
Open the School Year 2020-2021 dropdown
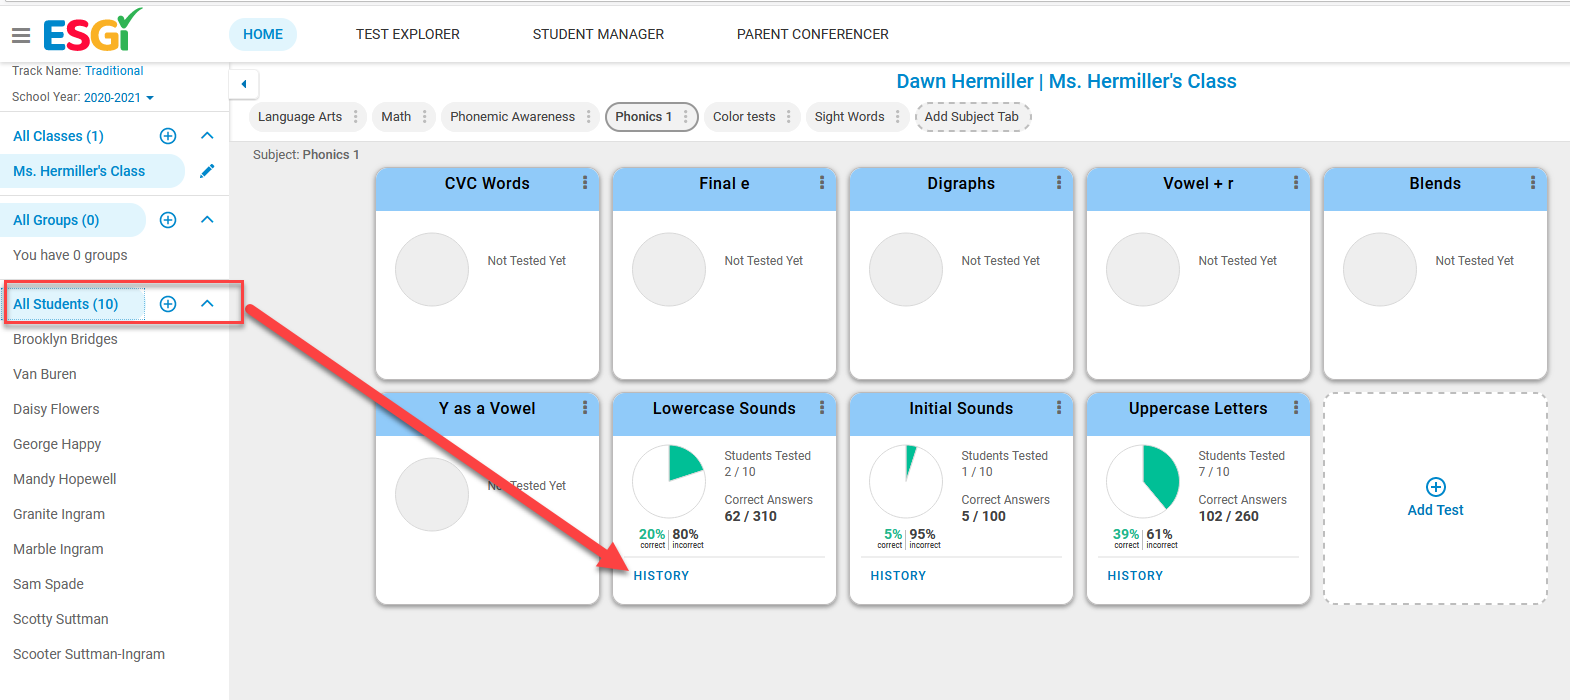(x=119, y=98)
